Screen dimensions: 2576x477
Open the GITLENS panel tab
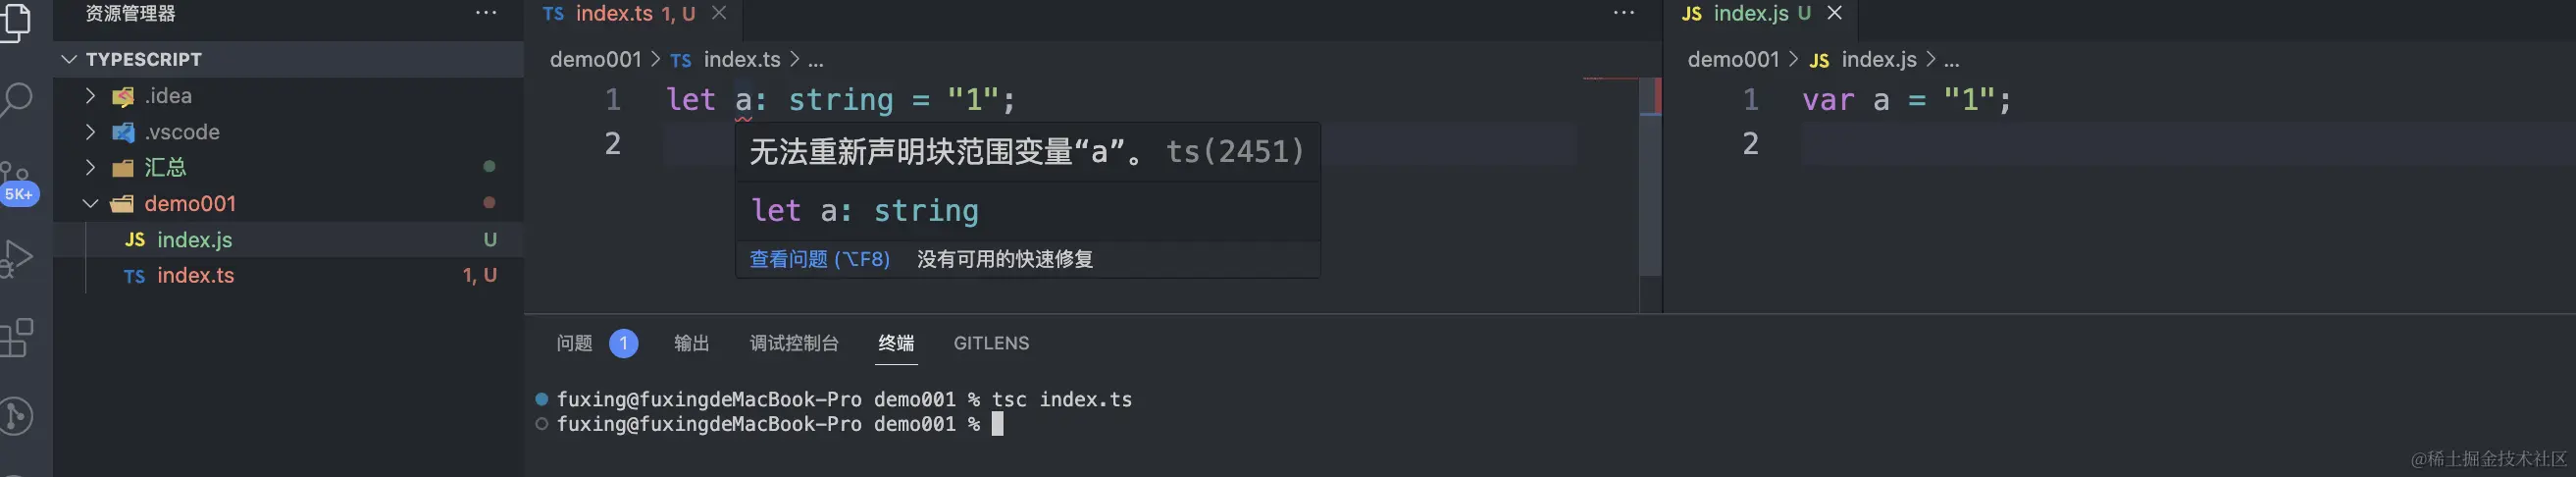coord(991,343)
